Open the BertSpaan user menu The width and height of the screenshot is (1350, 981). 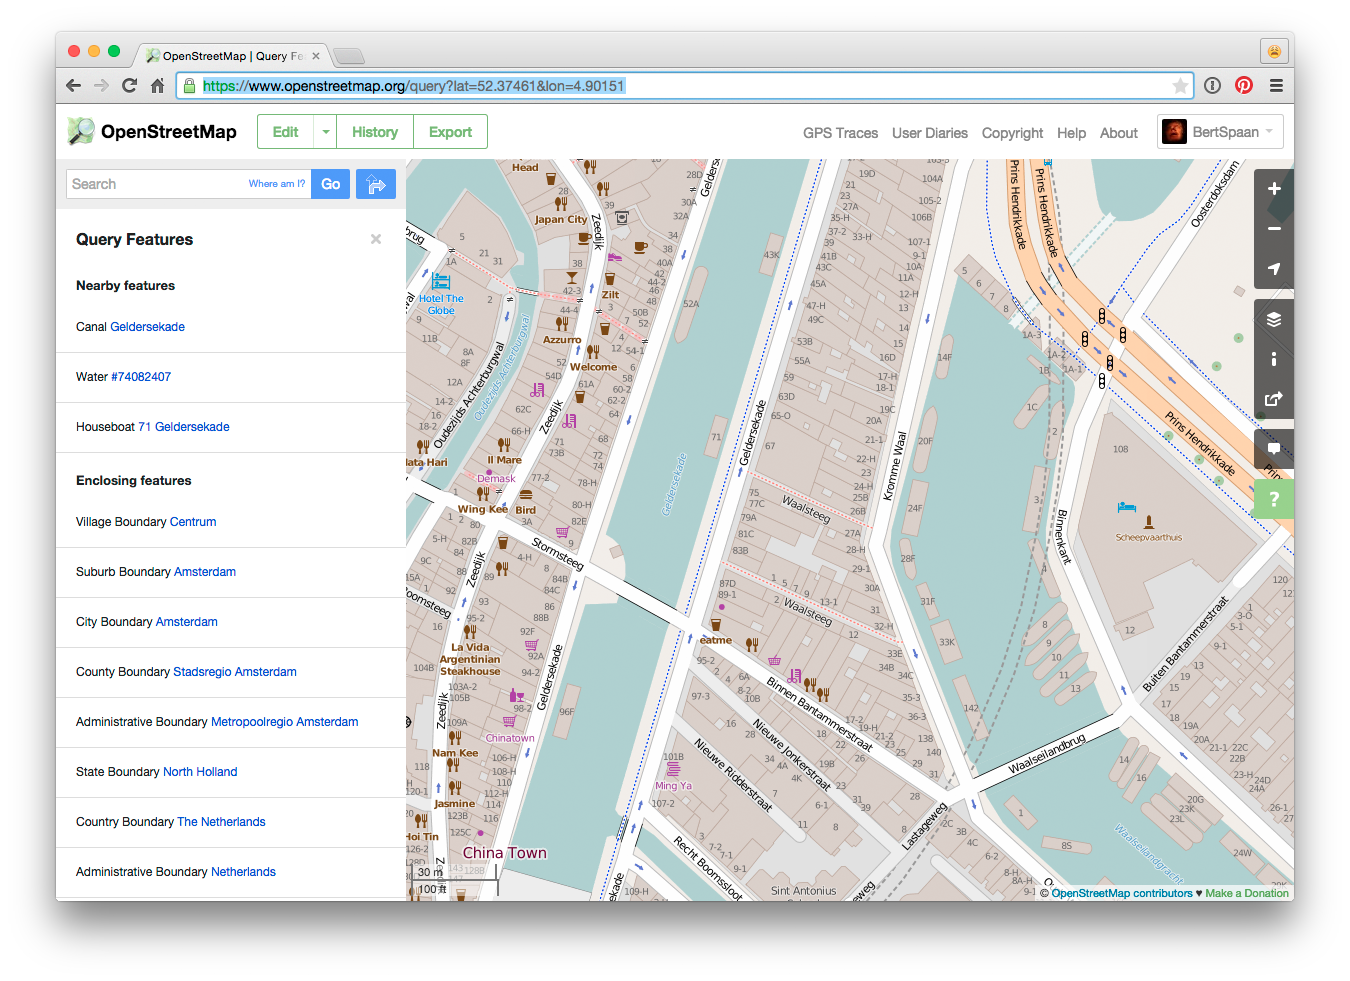pyautogui.click(x=1220, y=132)
